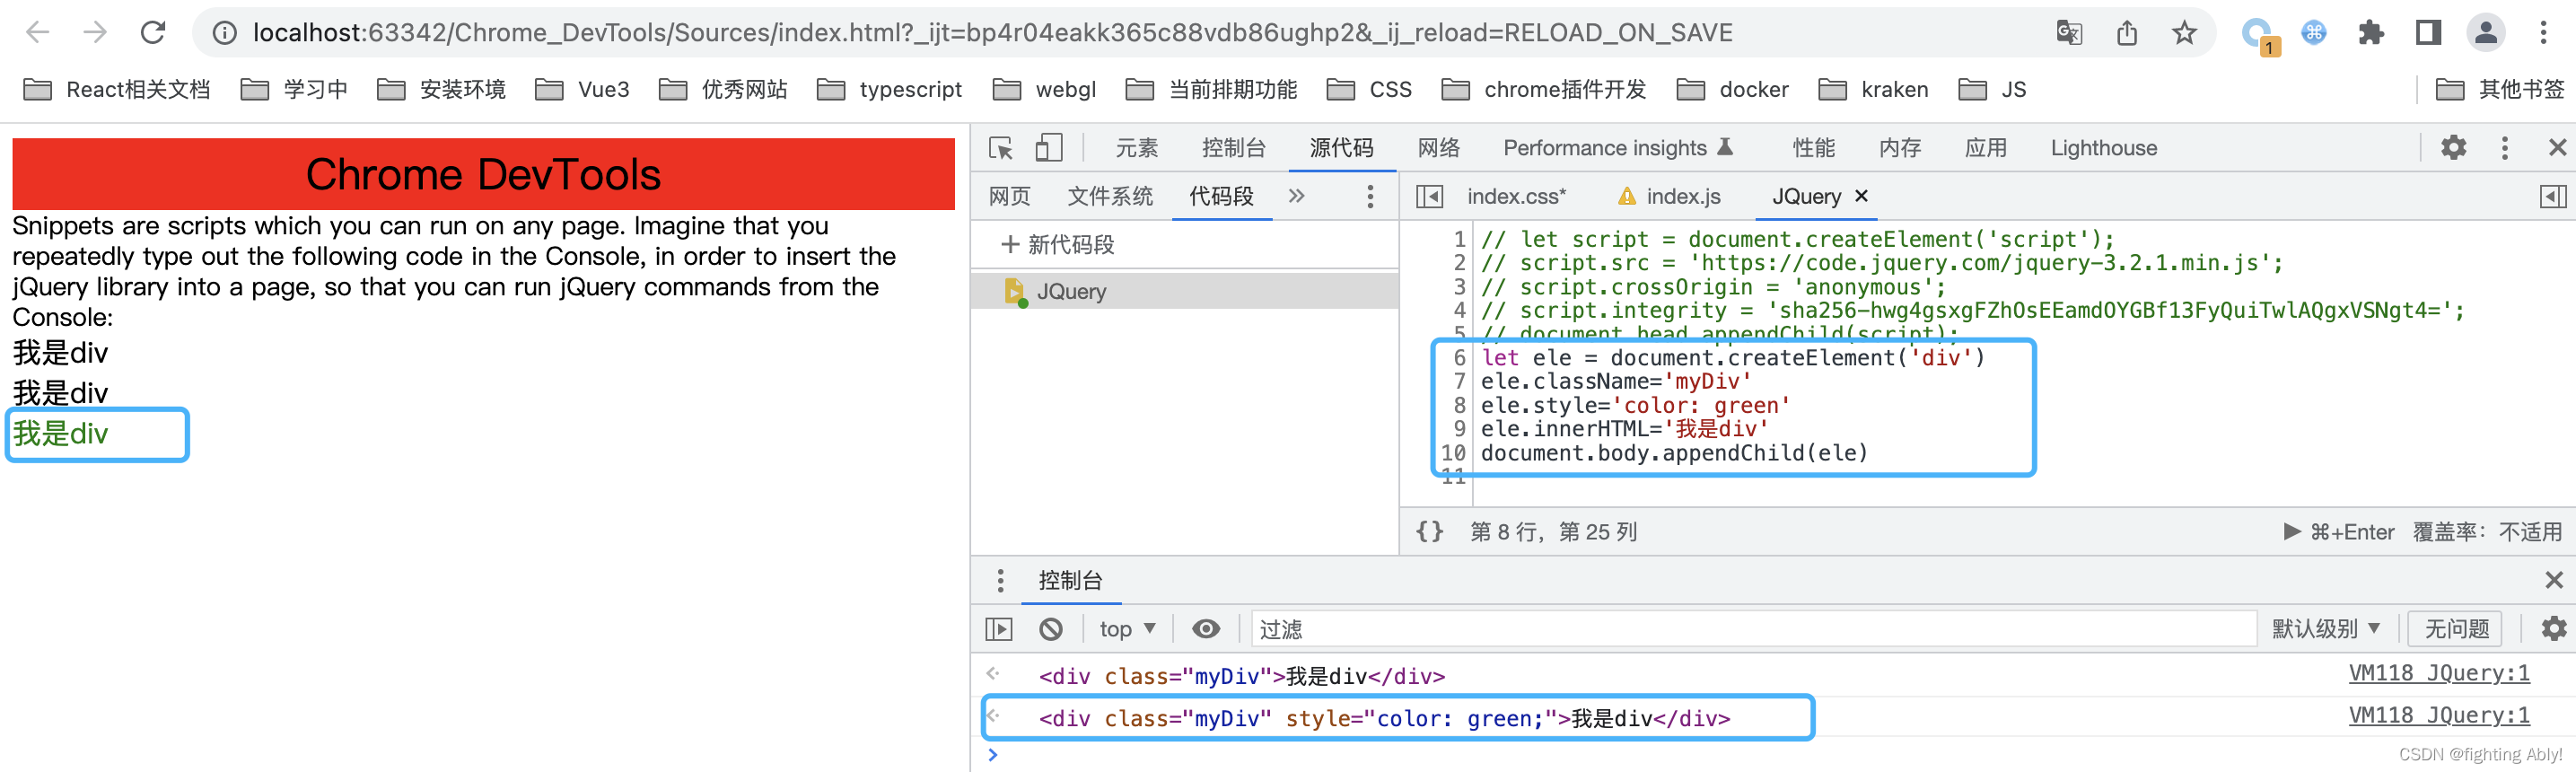Viewport: 2576px width, 772px height.
Task: Open second VM118 JQuery:1 source link
Action: point(2439,715)
